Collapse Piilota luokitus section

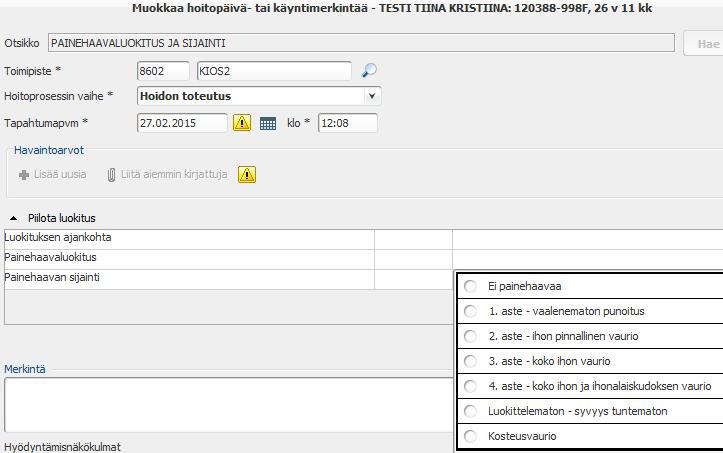click(x=14, y=218)
